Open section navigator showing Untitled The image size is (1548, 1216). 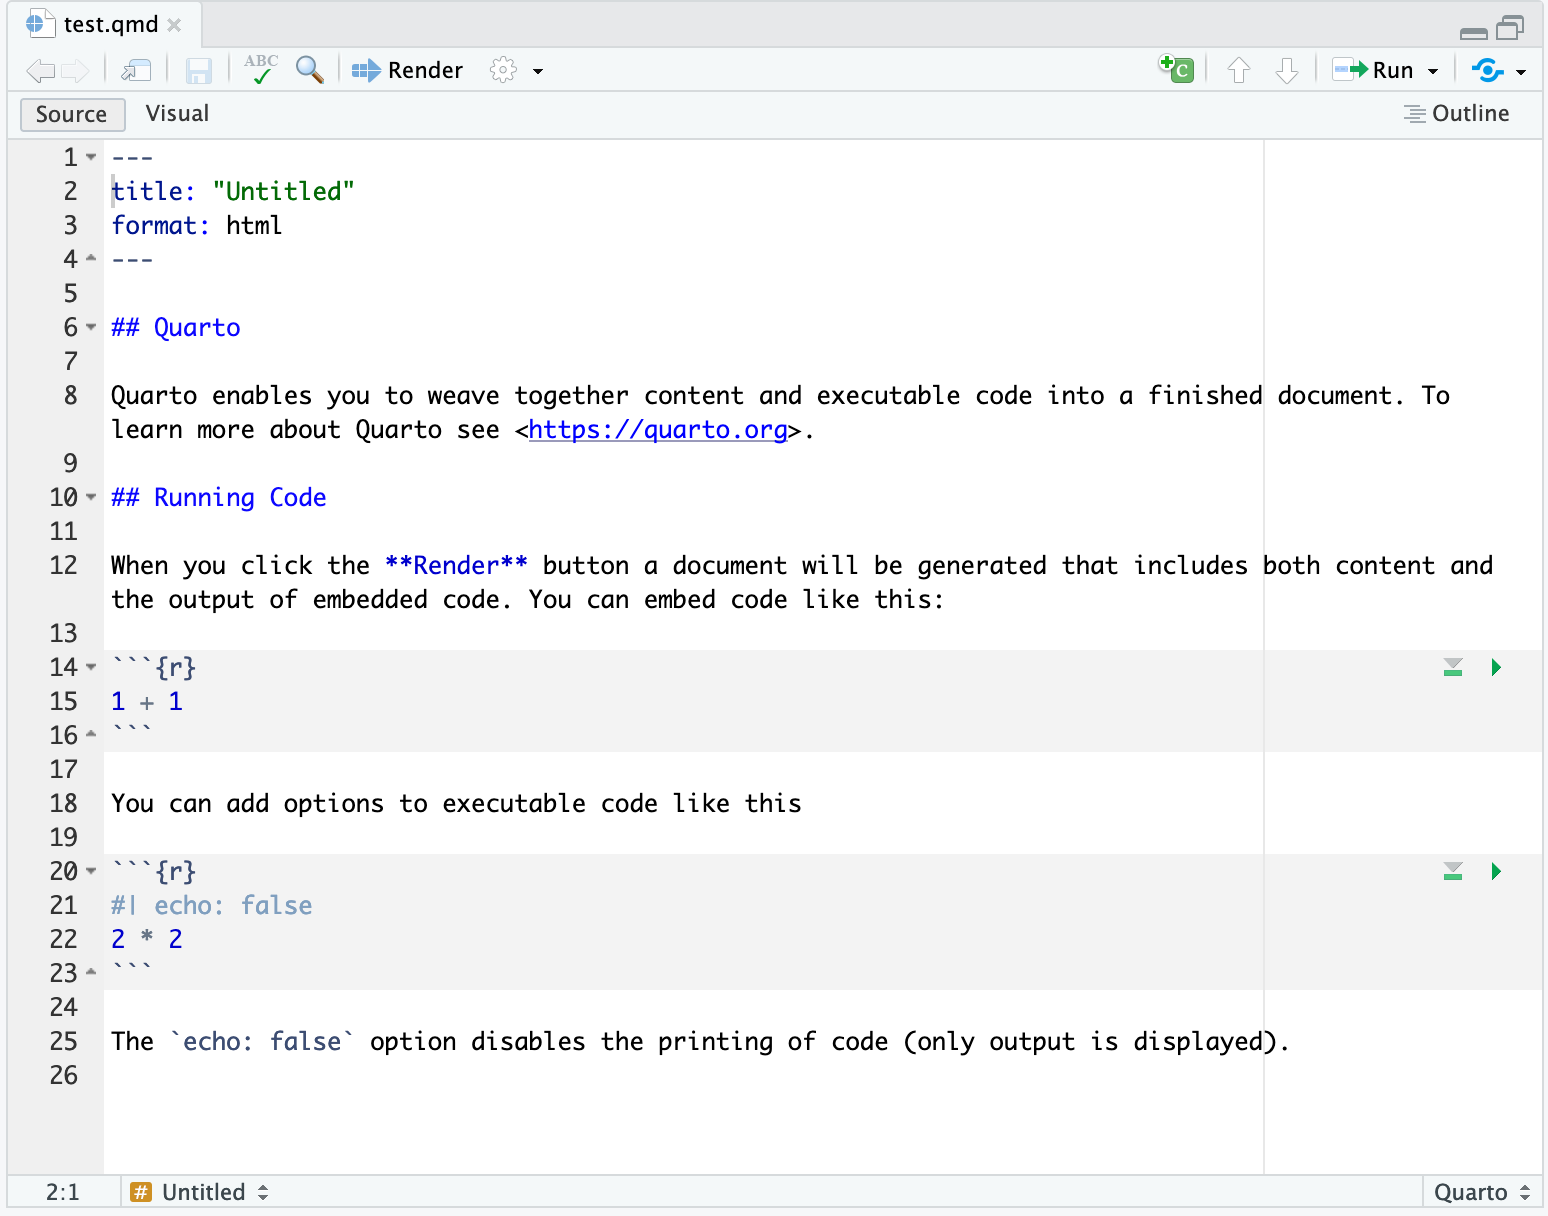200,1192
